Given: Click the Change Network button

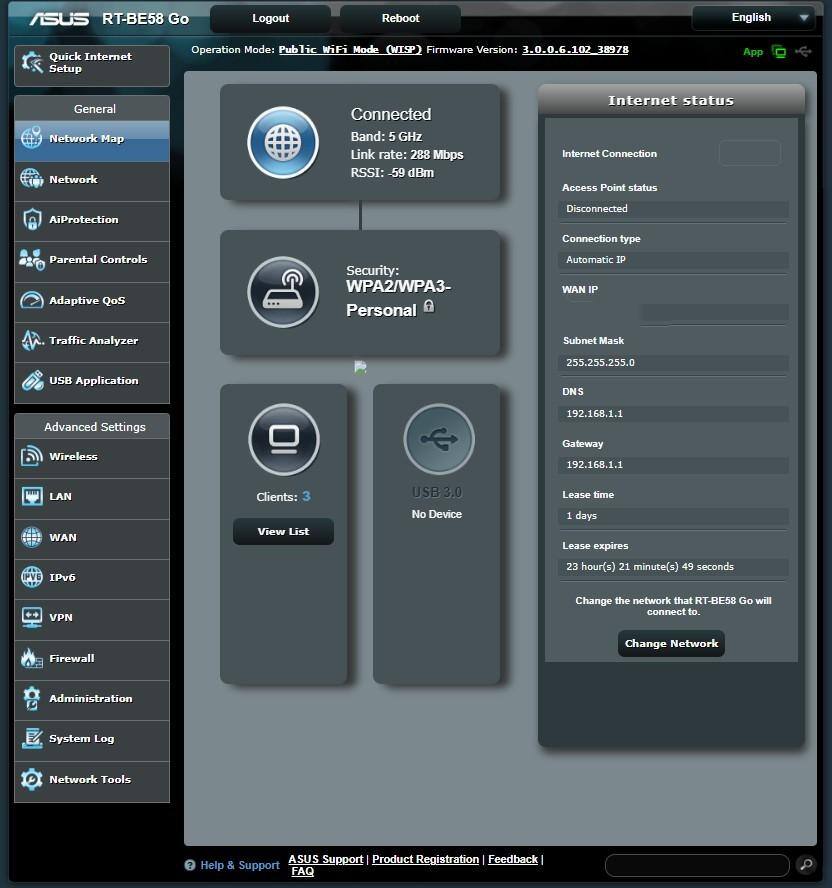Looking at the screenshot, I should pos(670,643).
